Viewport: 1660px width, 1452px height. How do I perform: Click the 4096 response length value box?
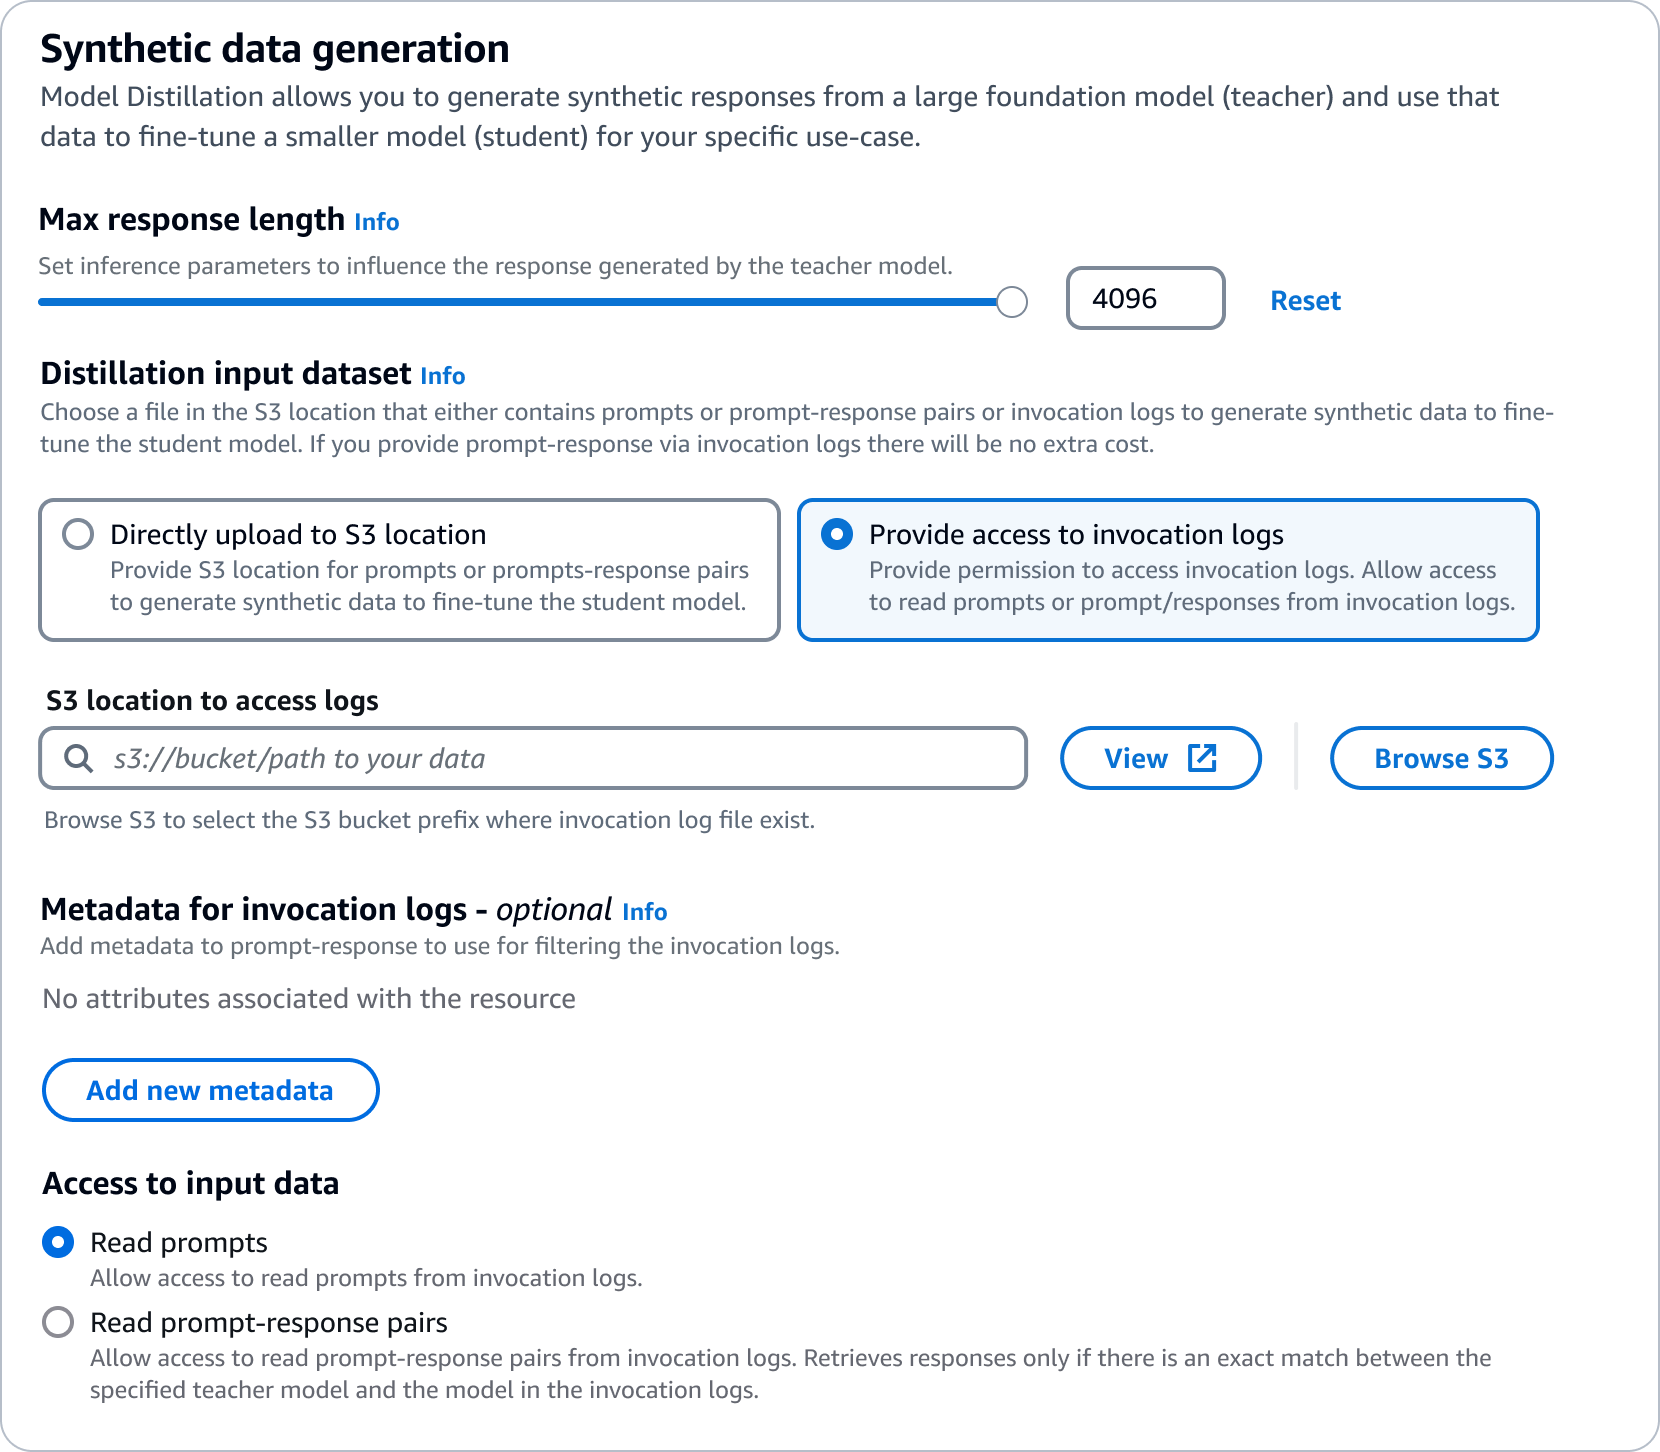point(1144,297)
